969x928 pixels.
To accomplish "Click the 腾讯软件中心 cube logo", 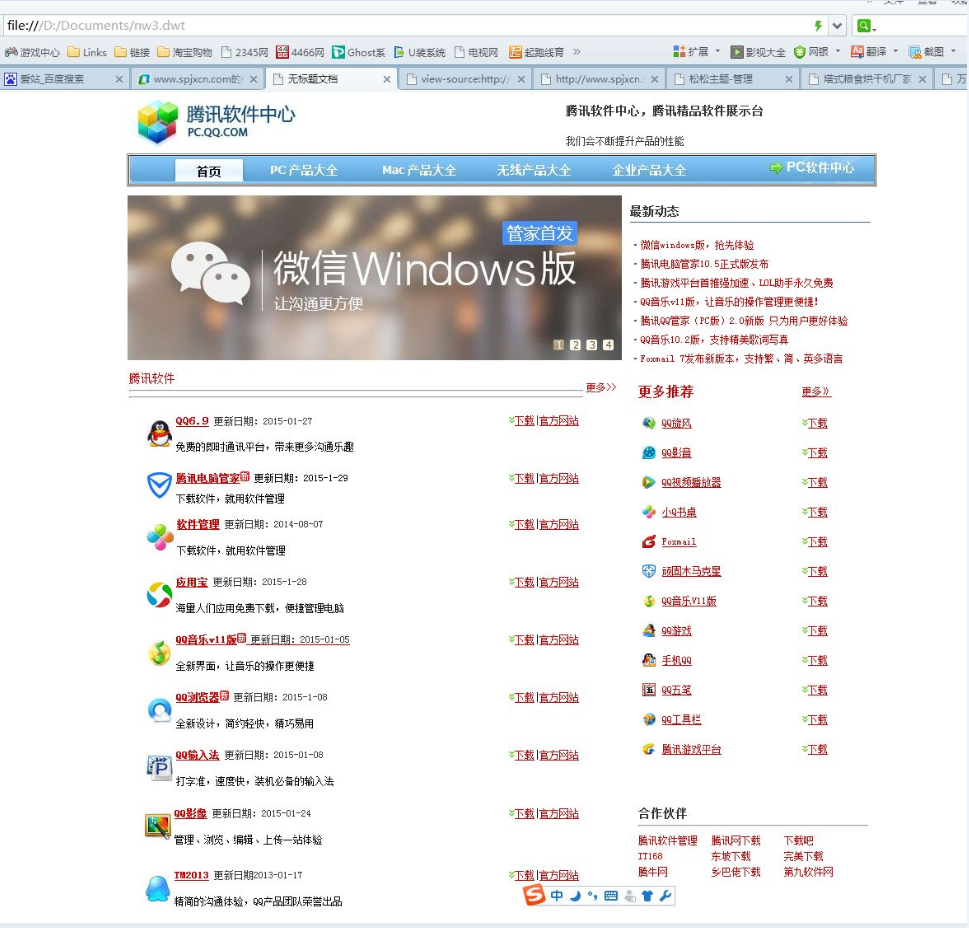I will coord(157,123).
